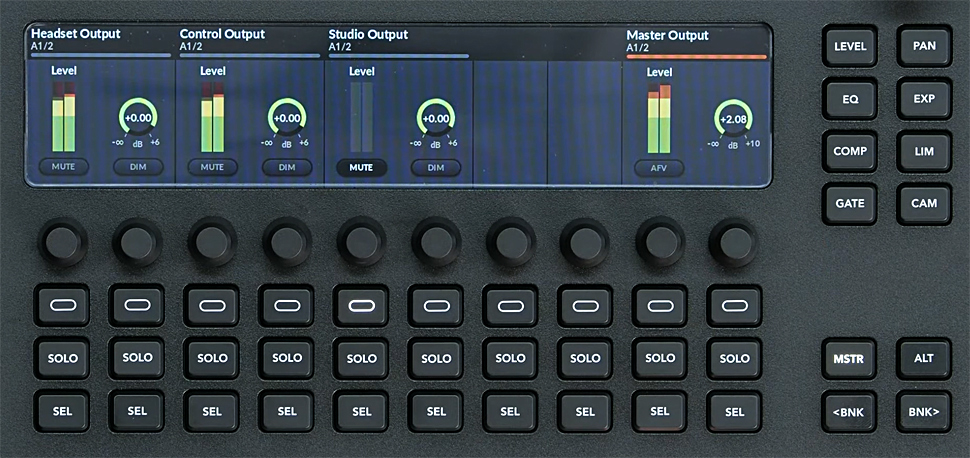Solo the column under Studio Output MUTE

coord(361,358)
